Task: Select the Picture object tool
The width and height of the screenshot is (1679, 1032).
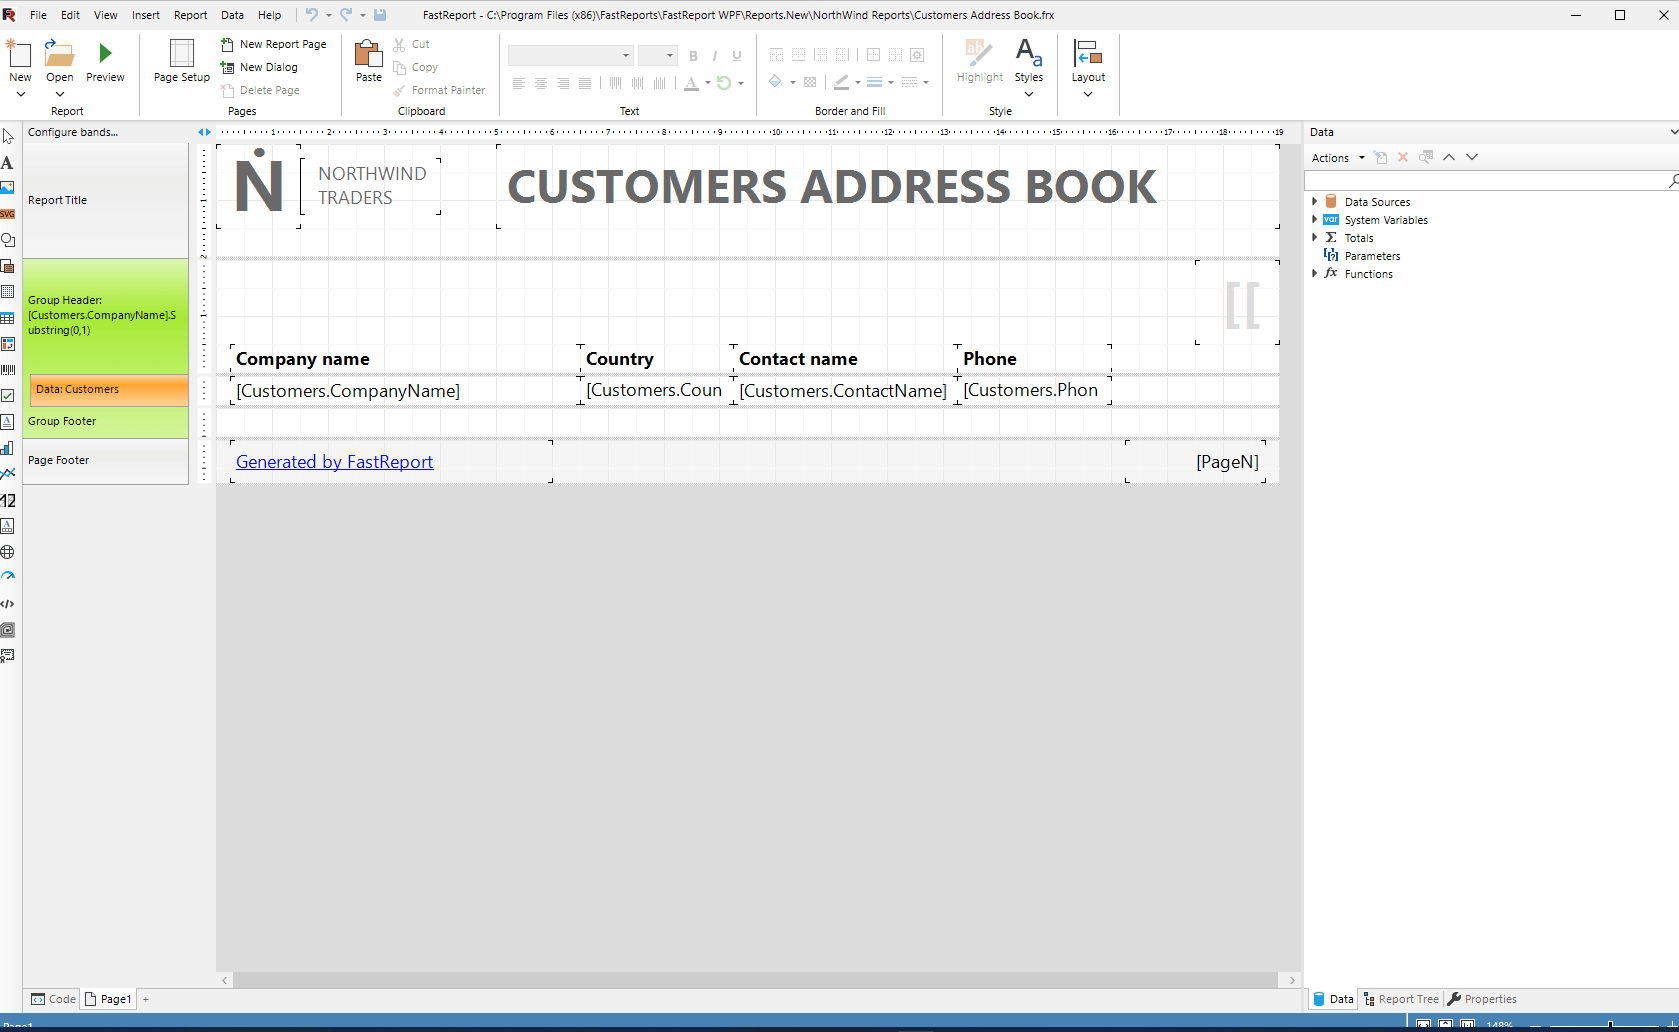Action: point(7,188)
